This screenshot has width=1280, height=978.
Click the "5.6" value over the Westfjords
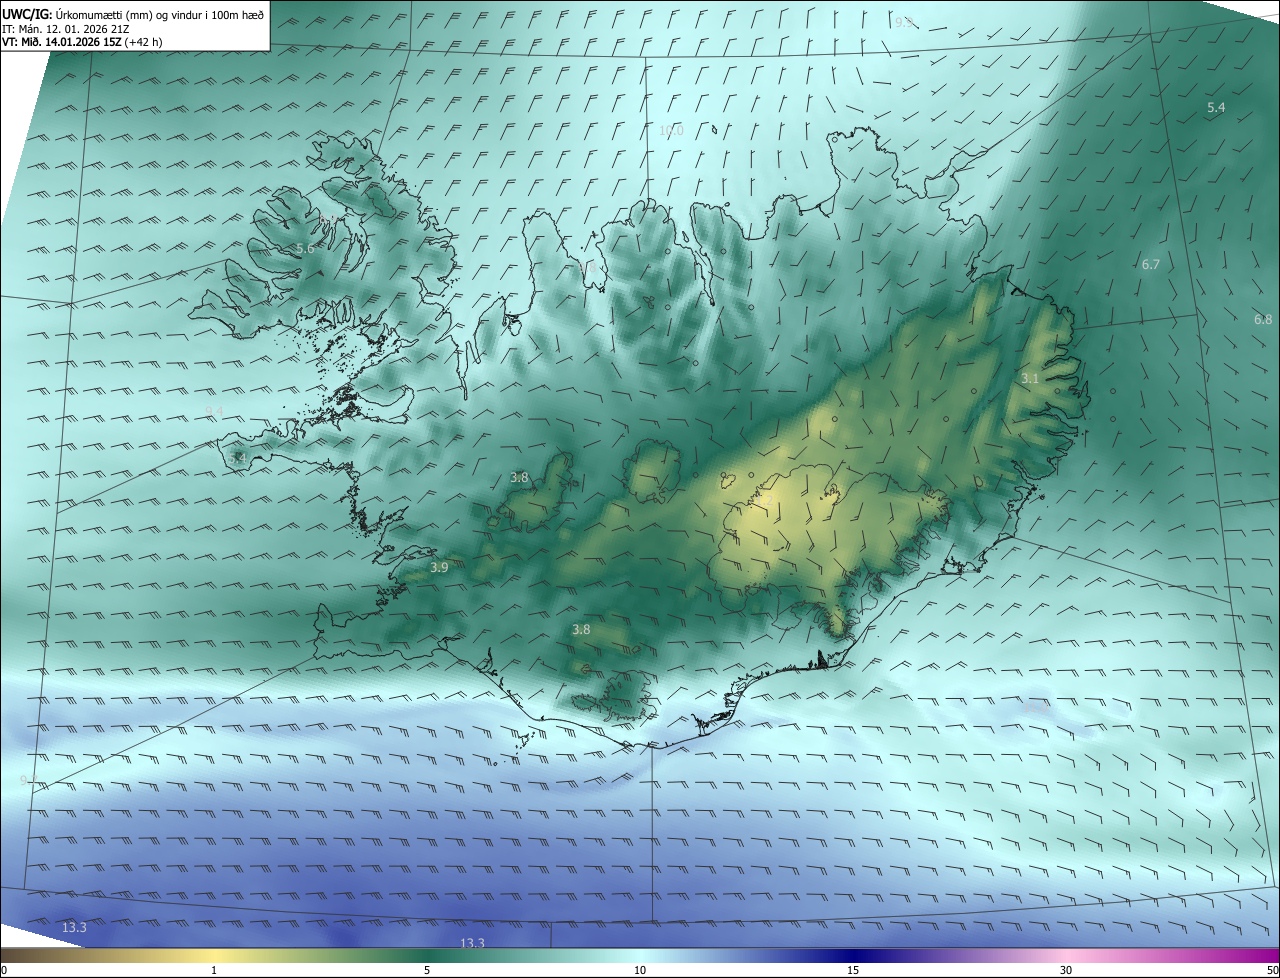click(x=305, y=248)
